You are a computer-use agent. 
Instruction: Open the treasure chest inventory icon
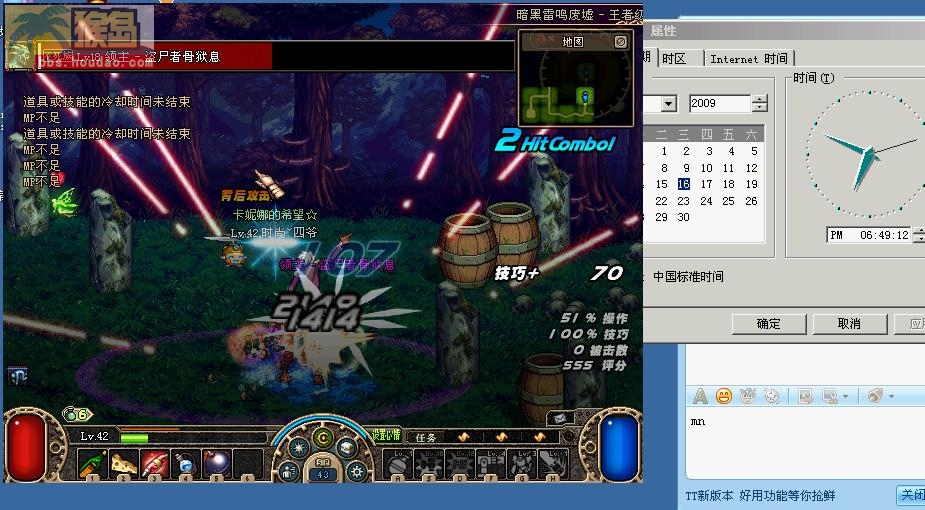coord(347,449)
